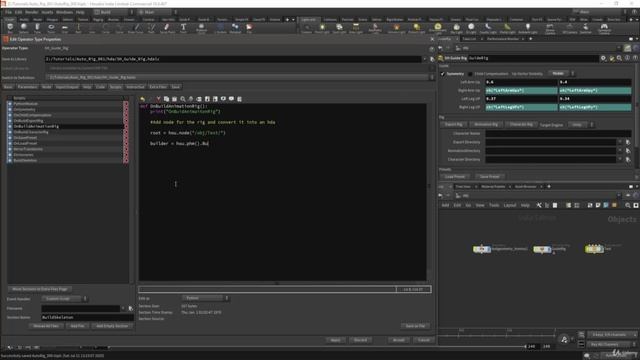Switch to the Extra Files tab

click(158, 87)
